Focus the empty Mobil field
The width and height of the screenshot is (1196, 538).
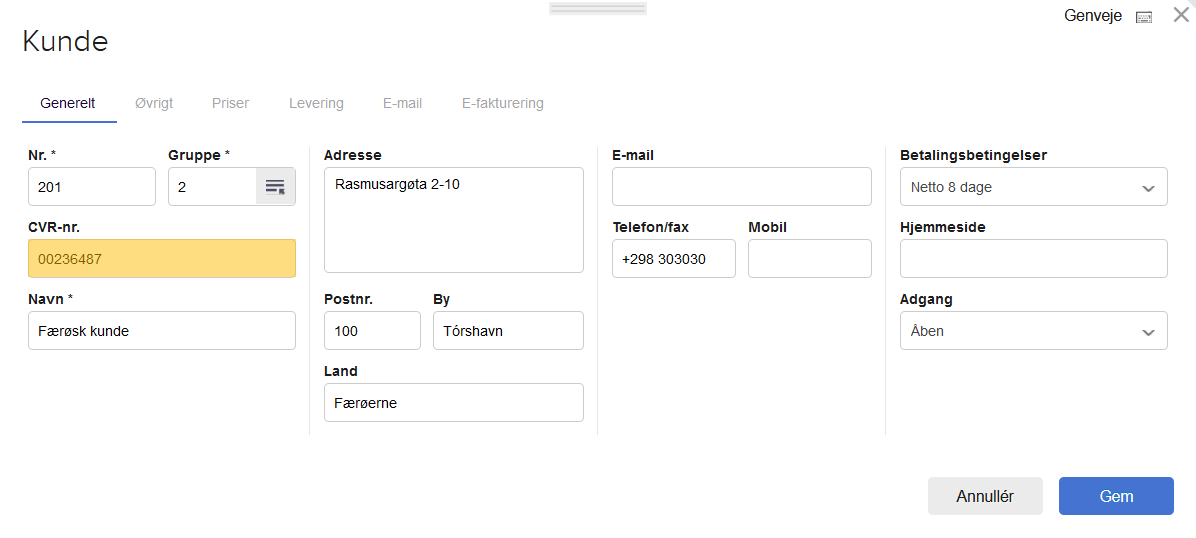coord(809,259)
